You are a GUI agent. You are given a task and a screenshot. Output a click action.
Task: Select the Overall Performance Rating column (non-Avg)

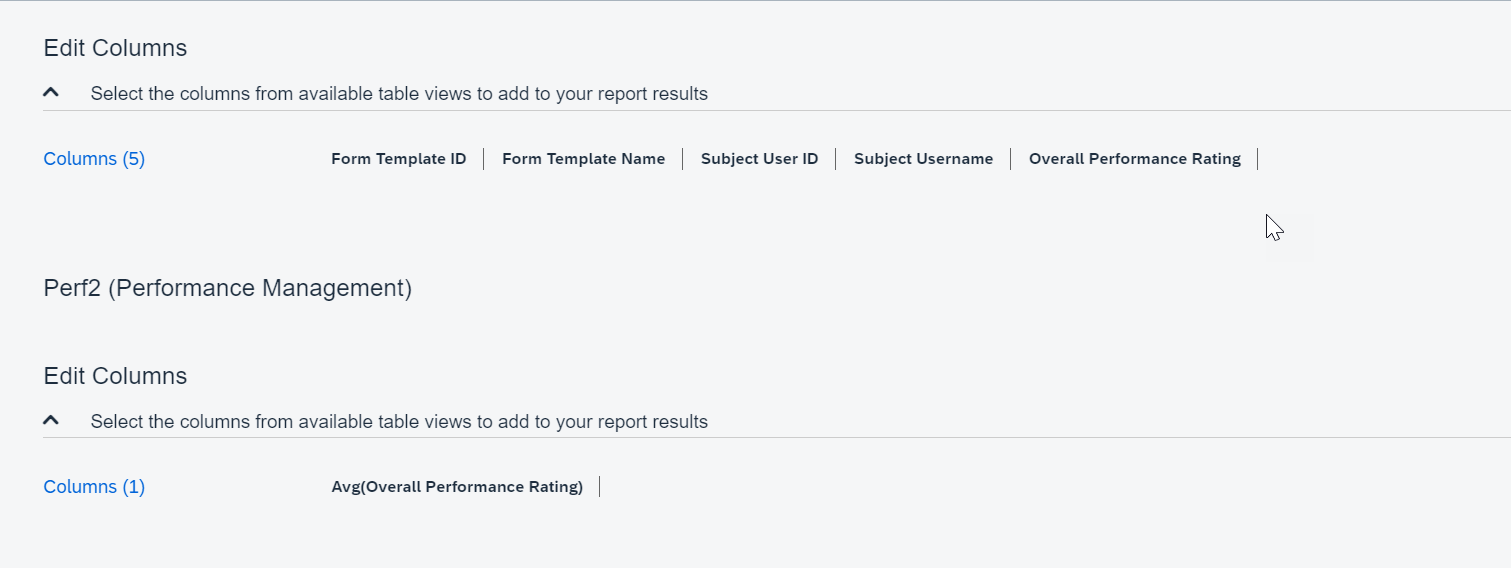tap(1135, 159)
